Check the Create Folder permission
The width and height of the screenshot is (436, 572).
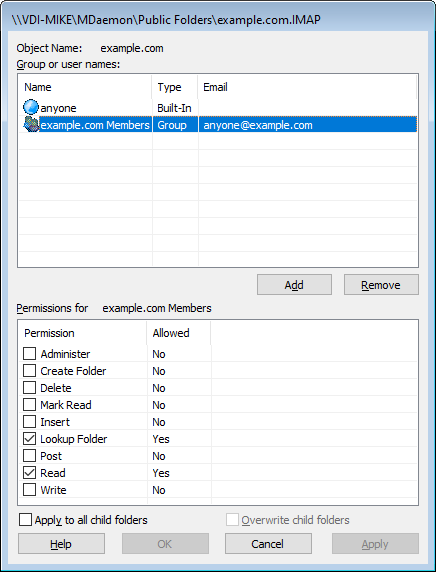[30, 371]
